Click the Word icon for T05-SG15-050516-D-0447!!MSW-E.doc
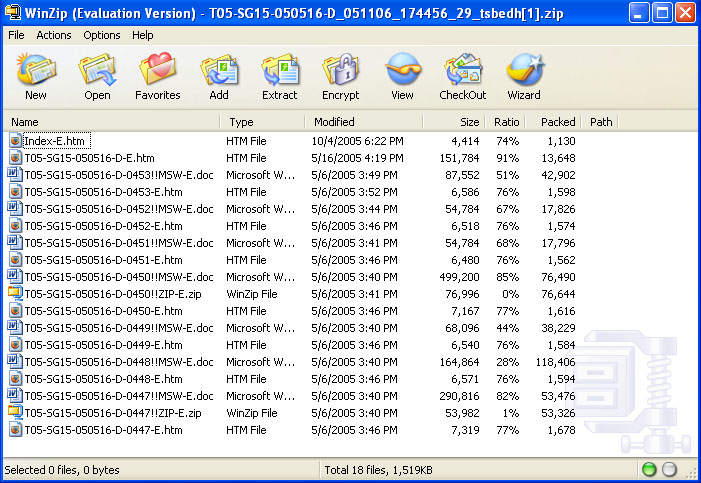Viewport: 701px width, 483px height. click(x=15, y=396)
